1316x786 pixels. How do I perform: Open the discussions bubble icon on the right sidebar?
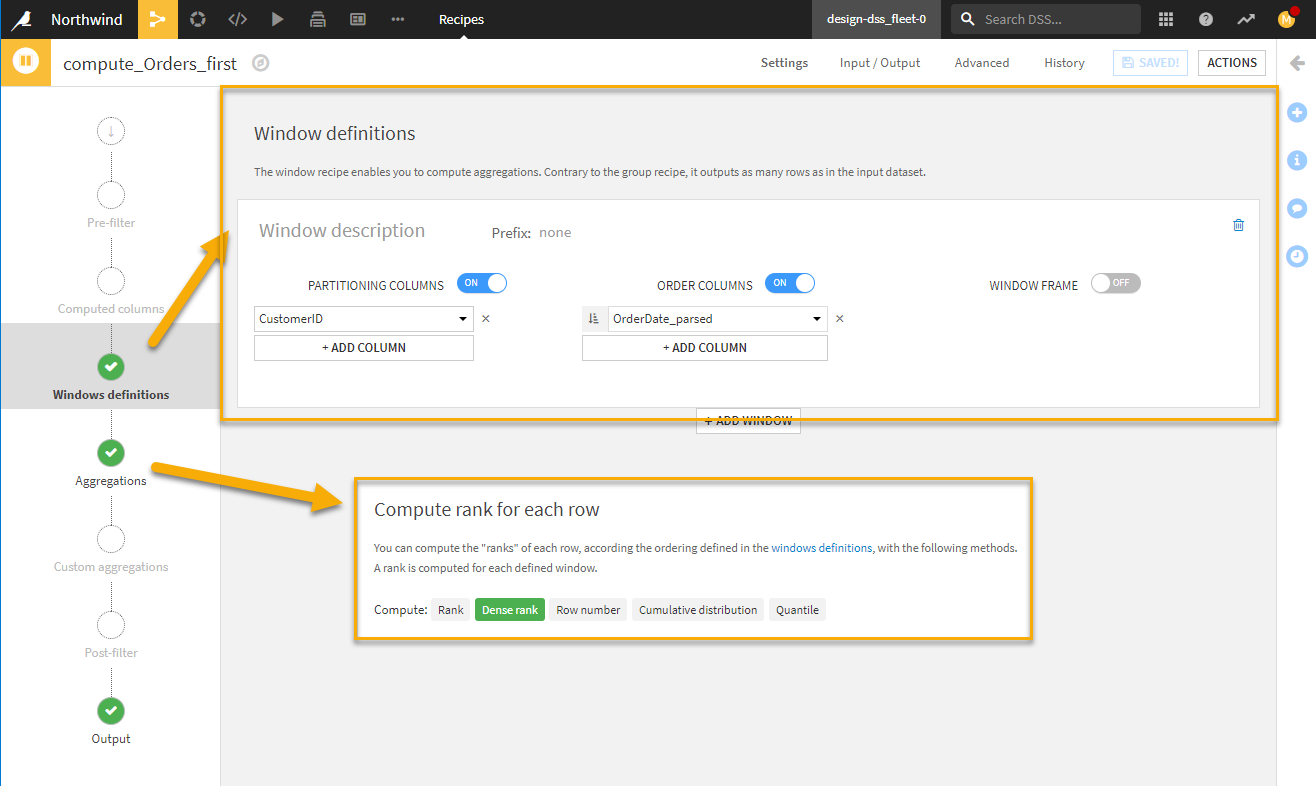pos(1297,208)
